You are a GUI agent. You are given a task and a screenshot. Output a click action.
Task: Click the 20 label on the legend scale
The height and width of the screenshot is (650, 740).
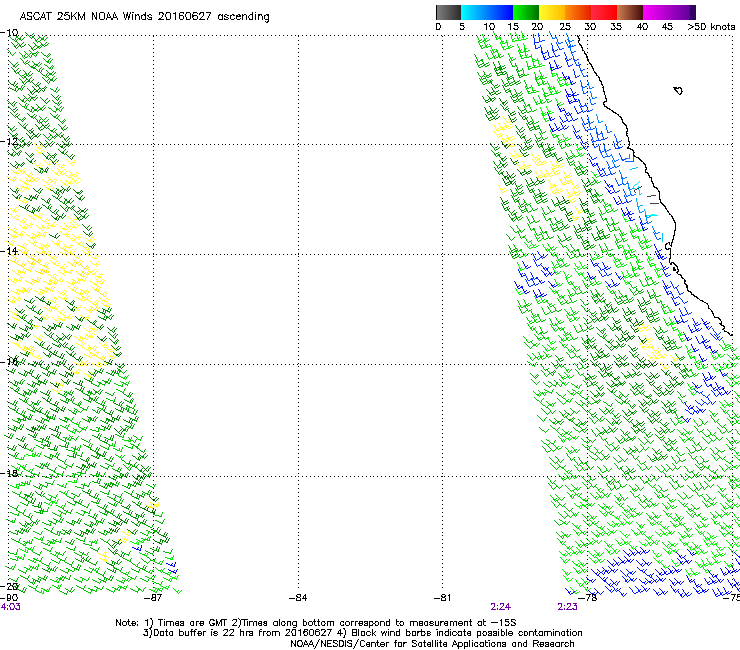(537, 27)
